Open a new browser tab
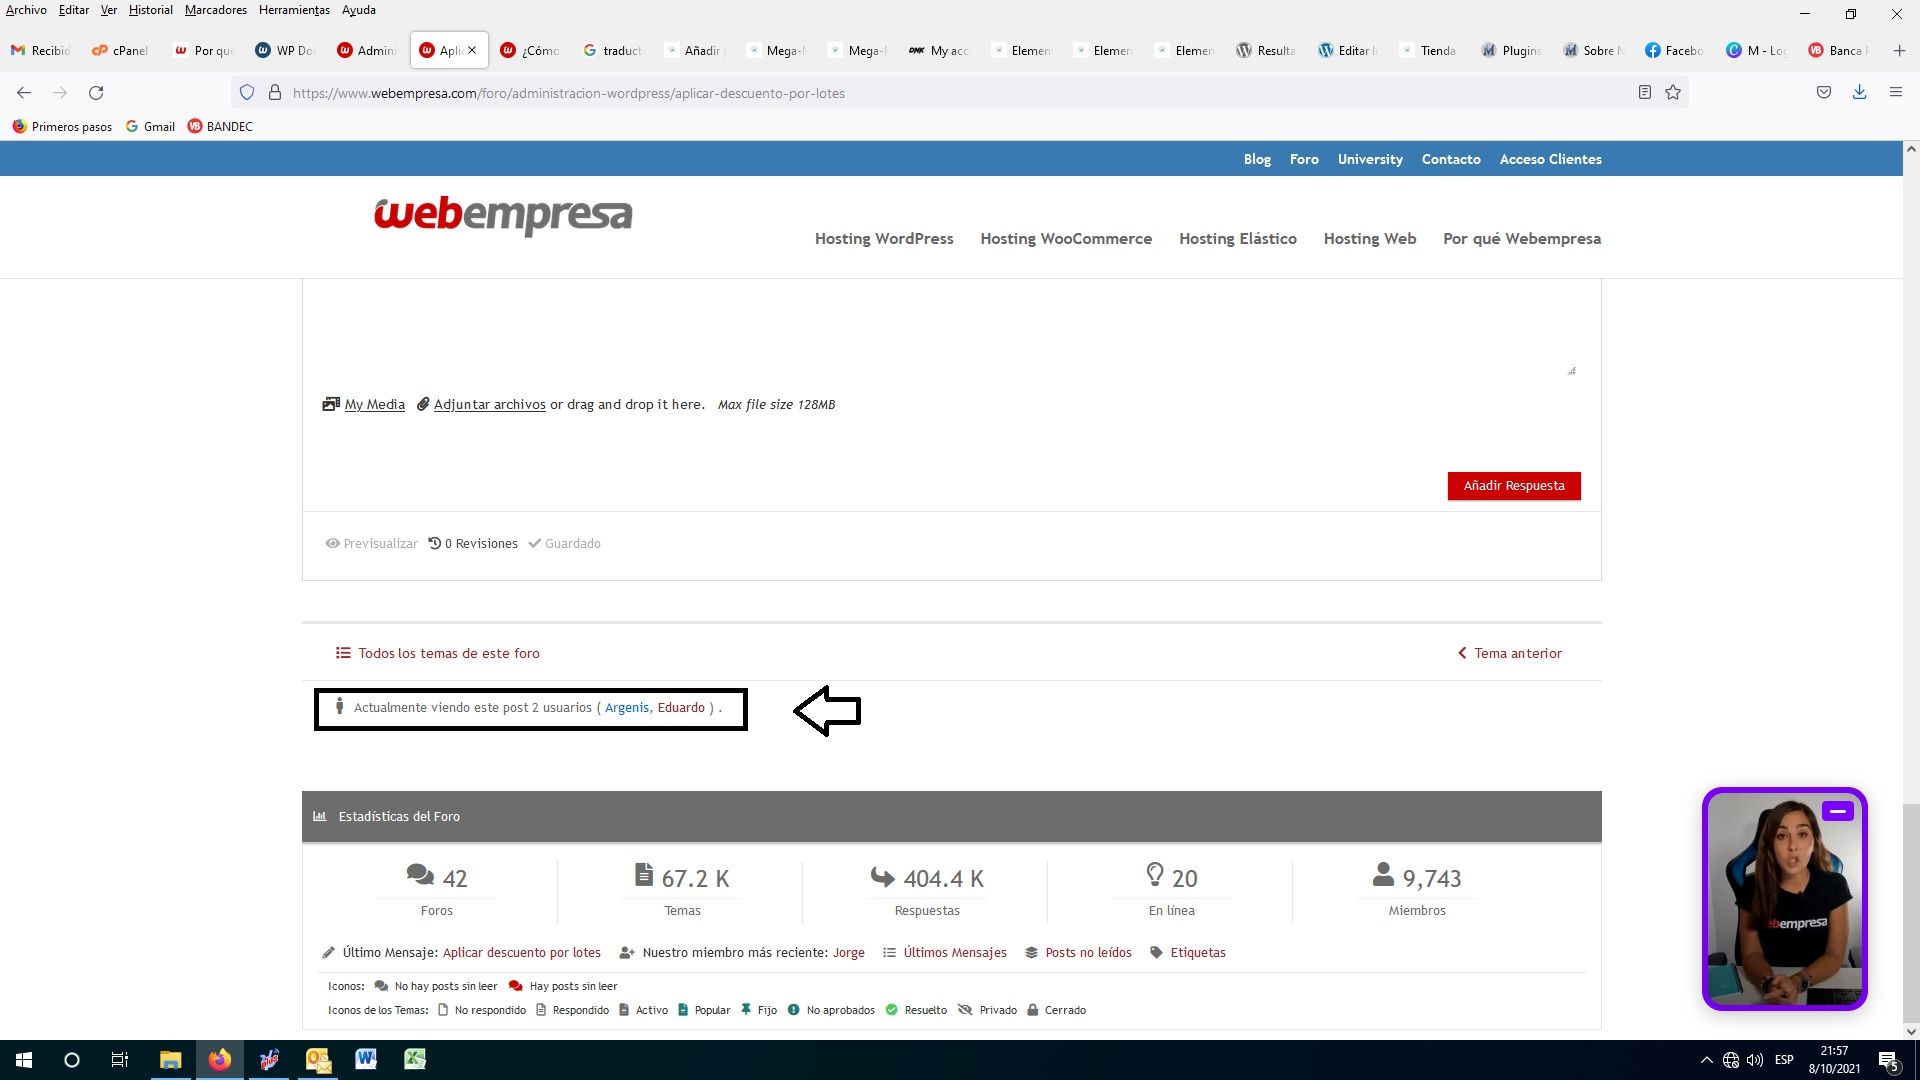1920x1080 pixels. [1899, 50]
